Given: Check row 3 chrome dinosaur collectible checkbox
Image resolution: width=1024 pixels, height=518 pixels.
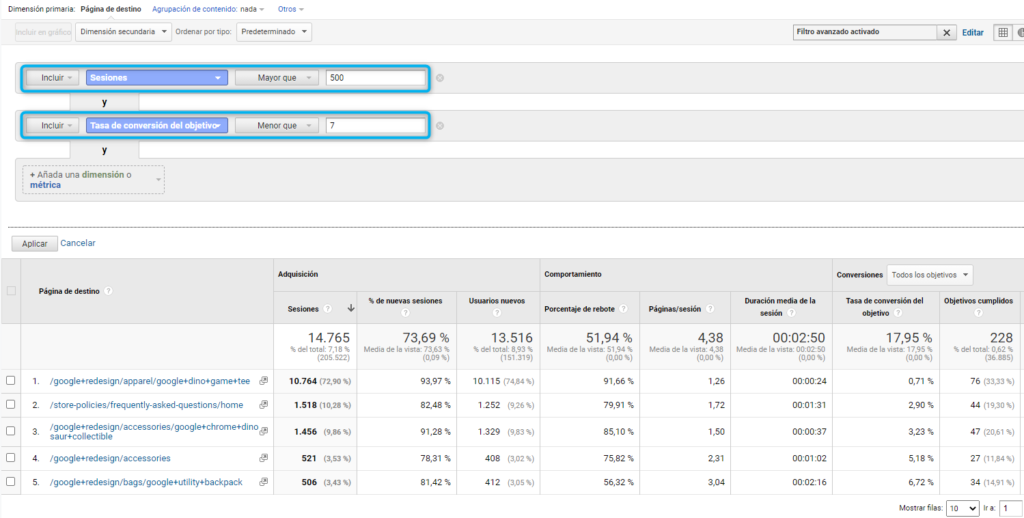Looking at the screenshot, I should click(x=10, y=432).
